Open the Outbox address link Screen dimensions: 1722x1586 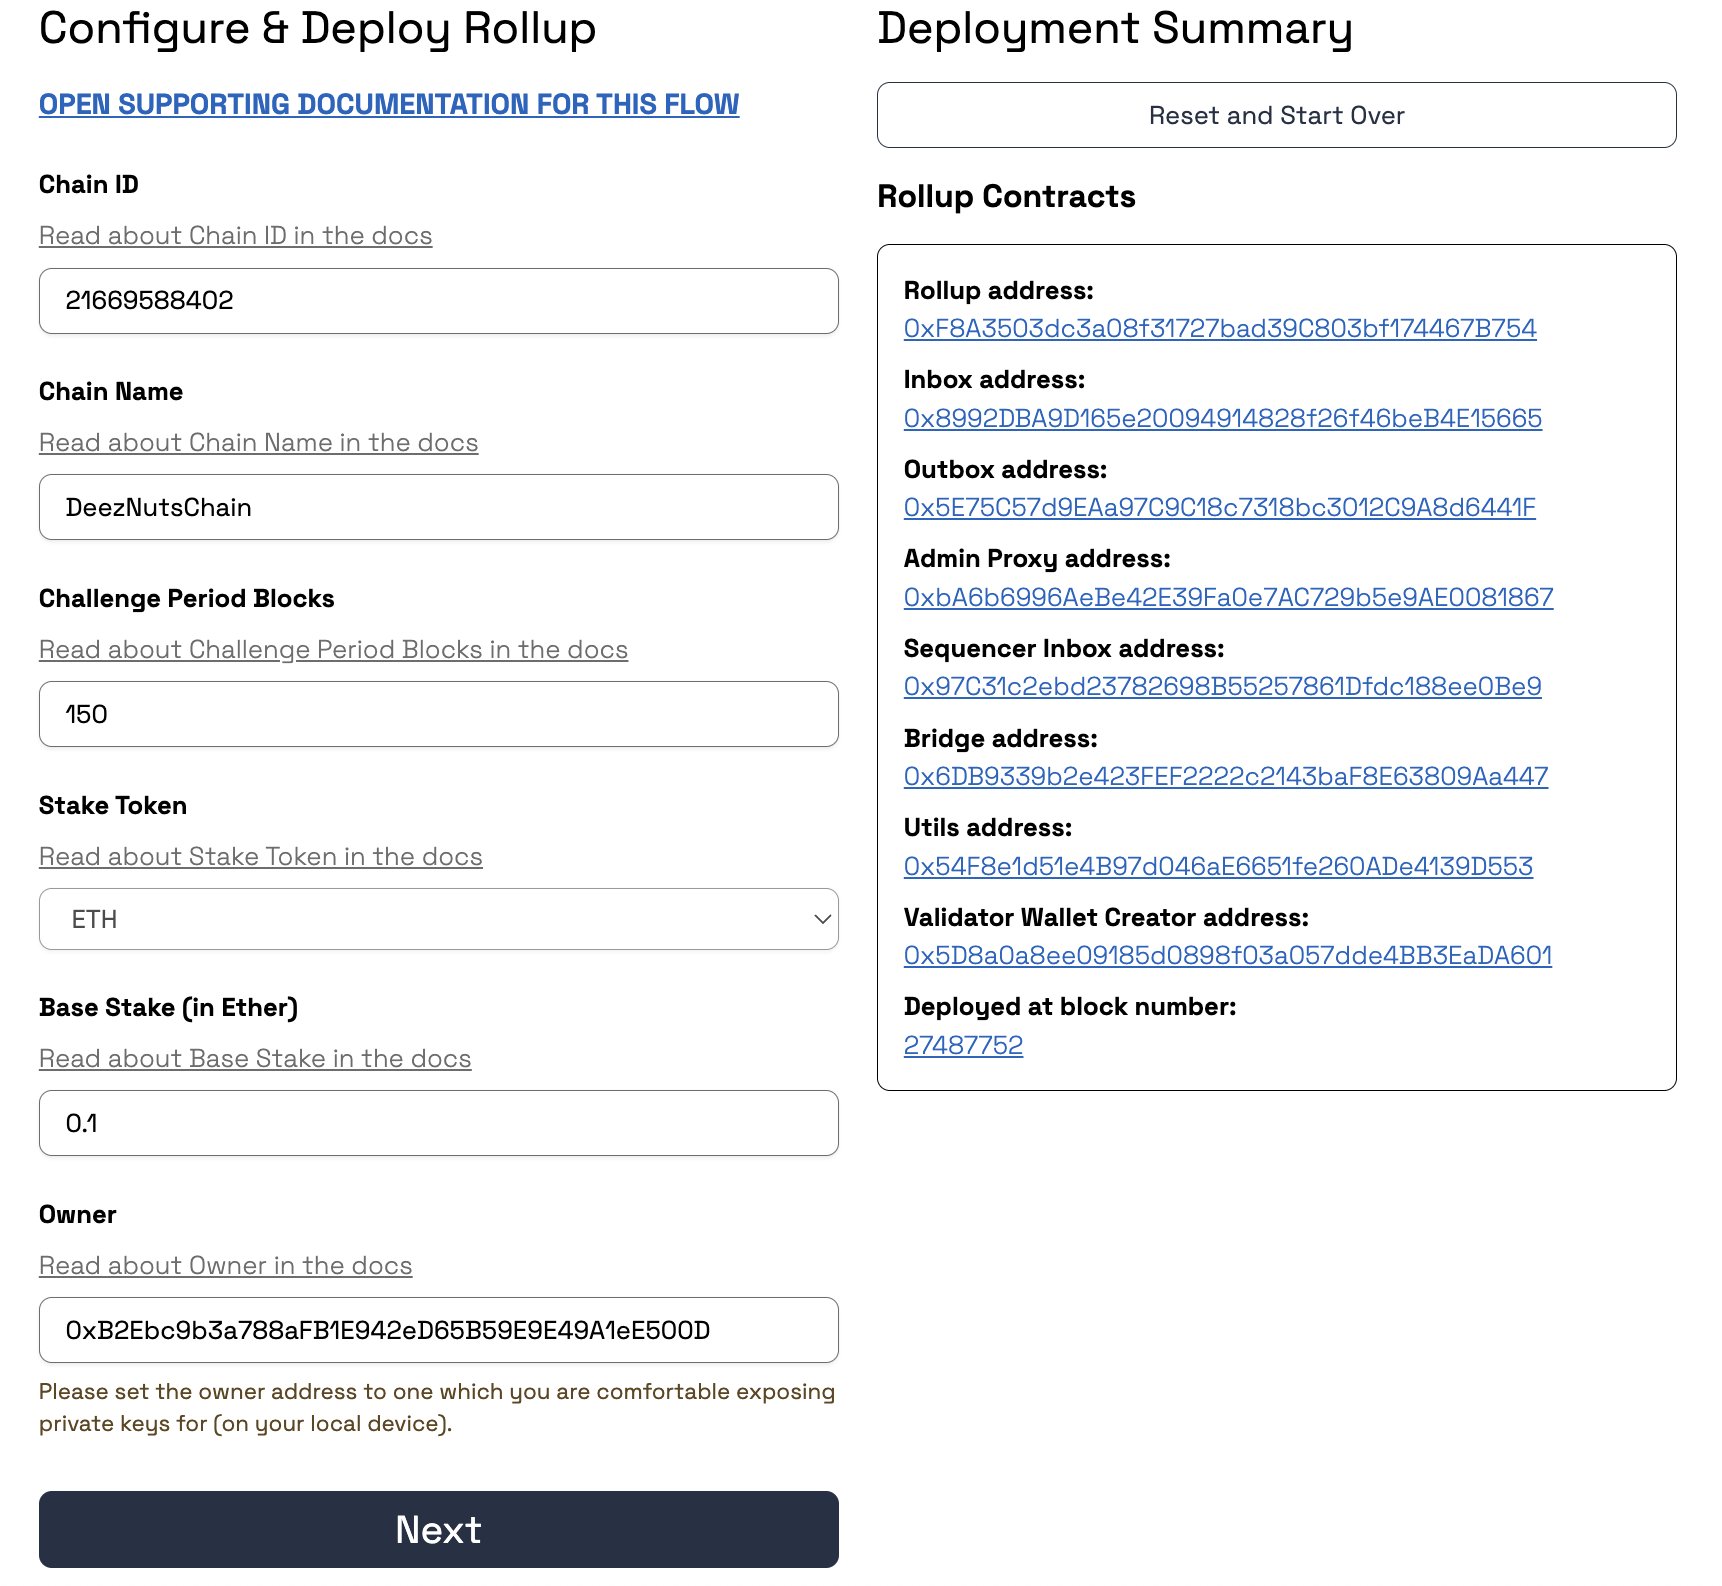tap(1220, 507)
